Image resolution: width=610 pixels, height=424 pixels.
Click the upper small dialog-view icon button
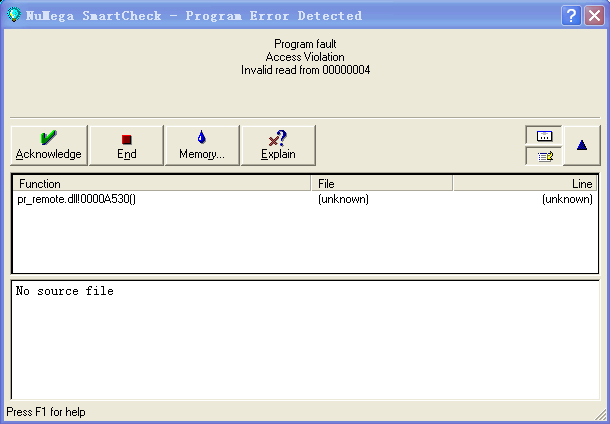point(544,136)
